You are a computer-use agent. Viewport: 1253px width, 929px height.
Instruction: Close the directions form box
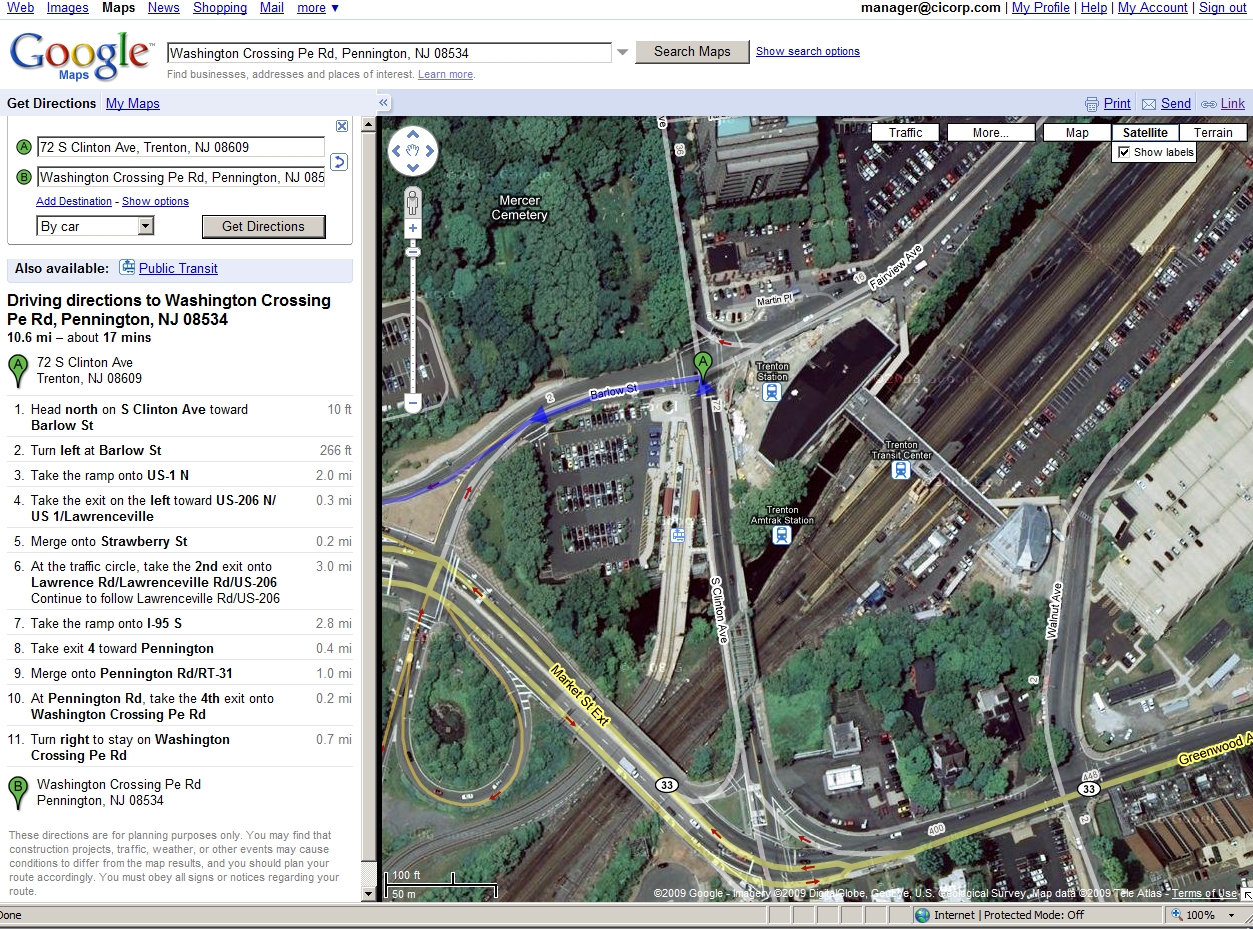(x=342, y=126)
